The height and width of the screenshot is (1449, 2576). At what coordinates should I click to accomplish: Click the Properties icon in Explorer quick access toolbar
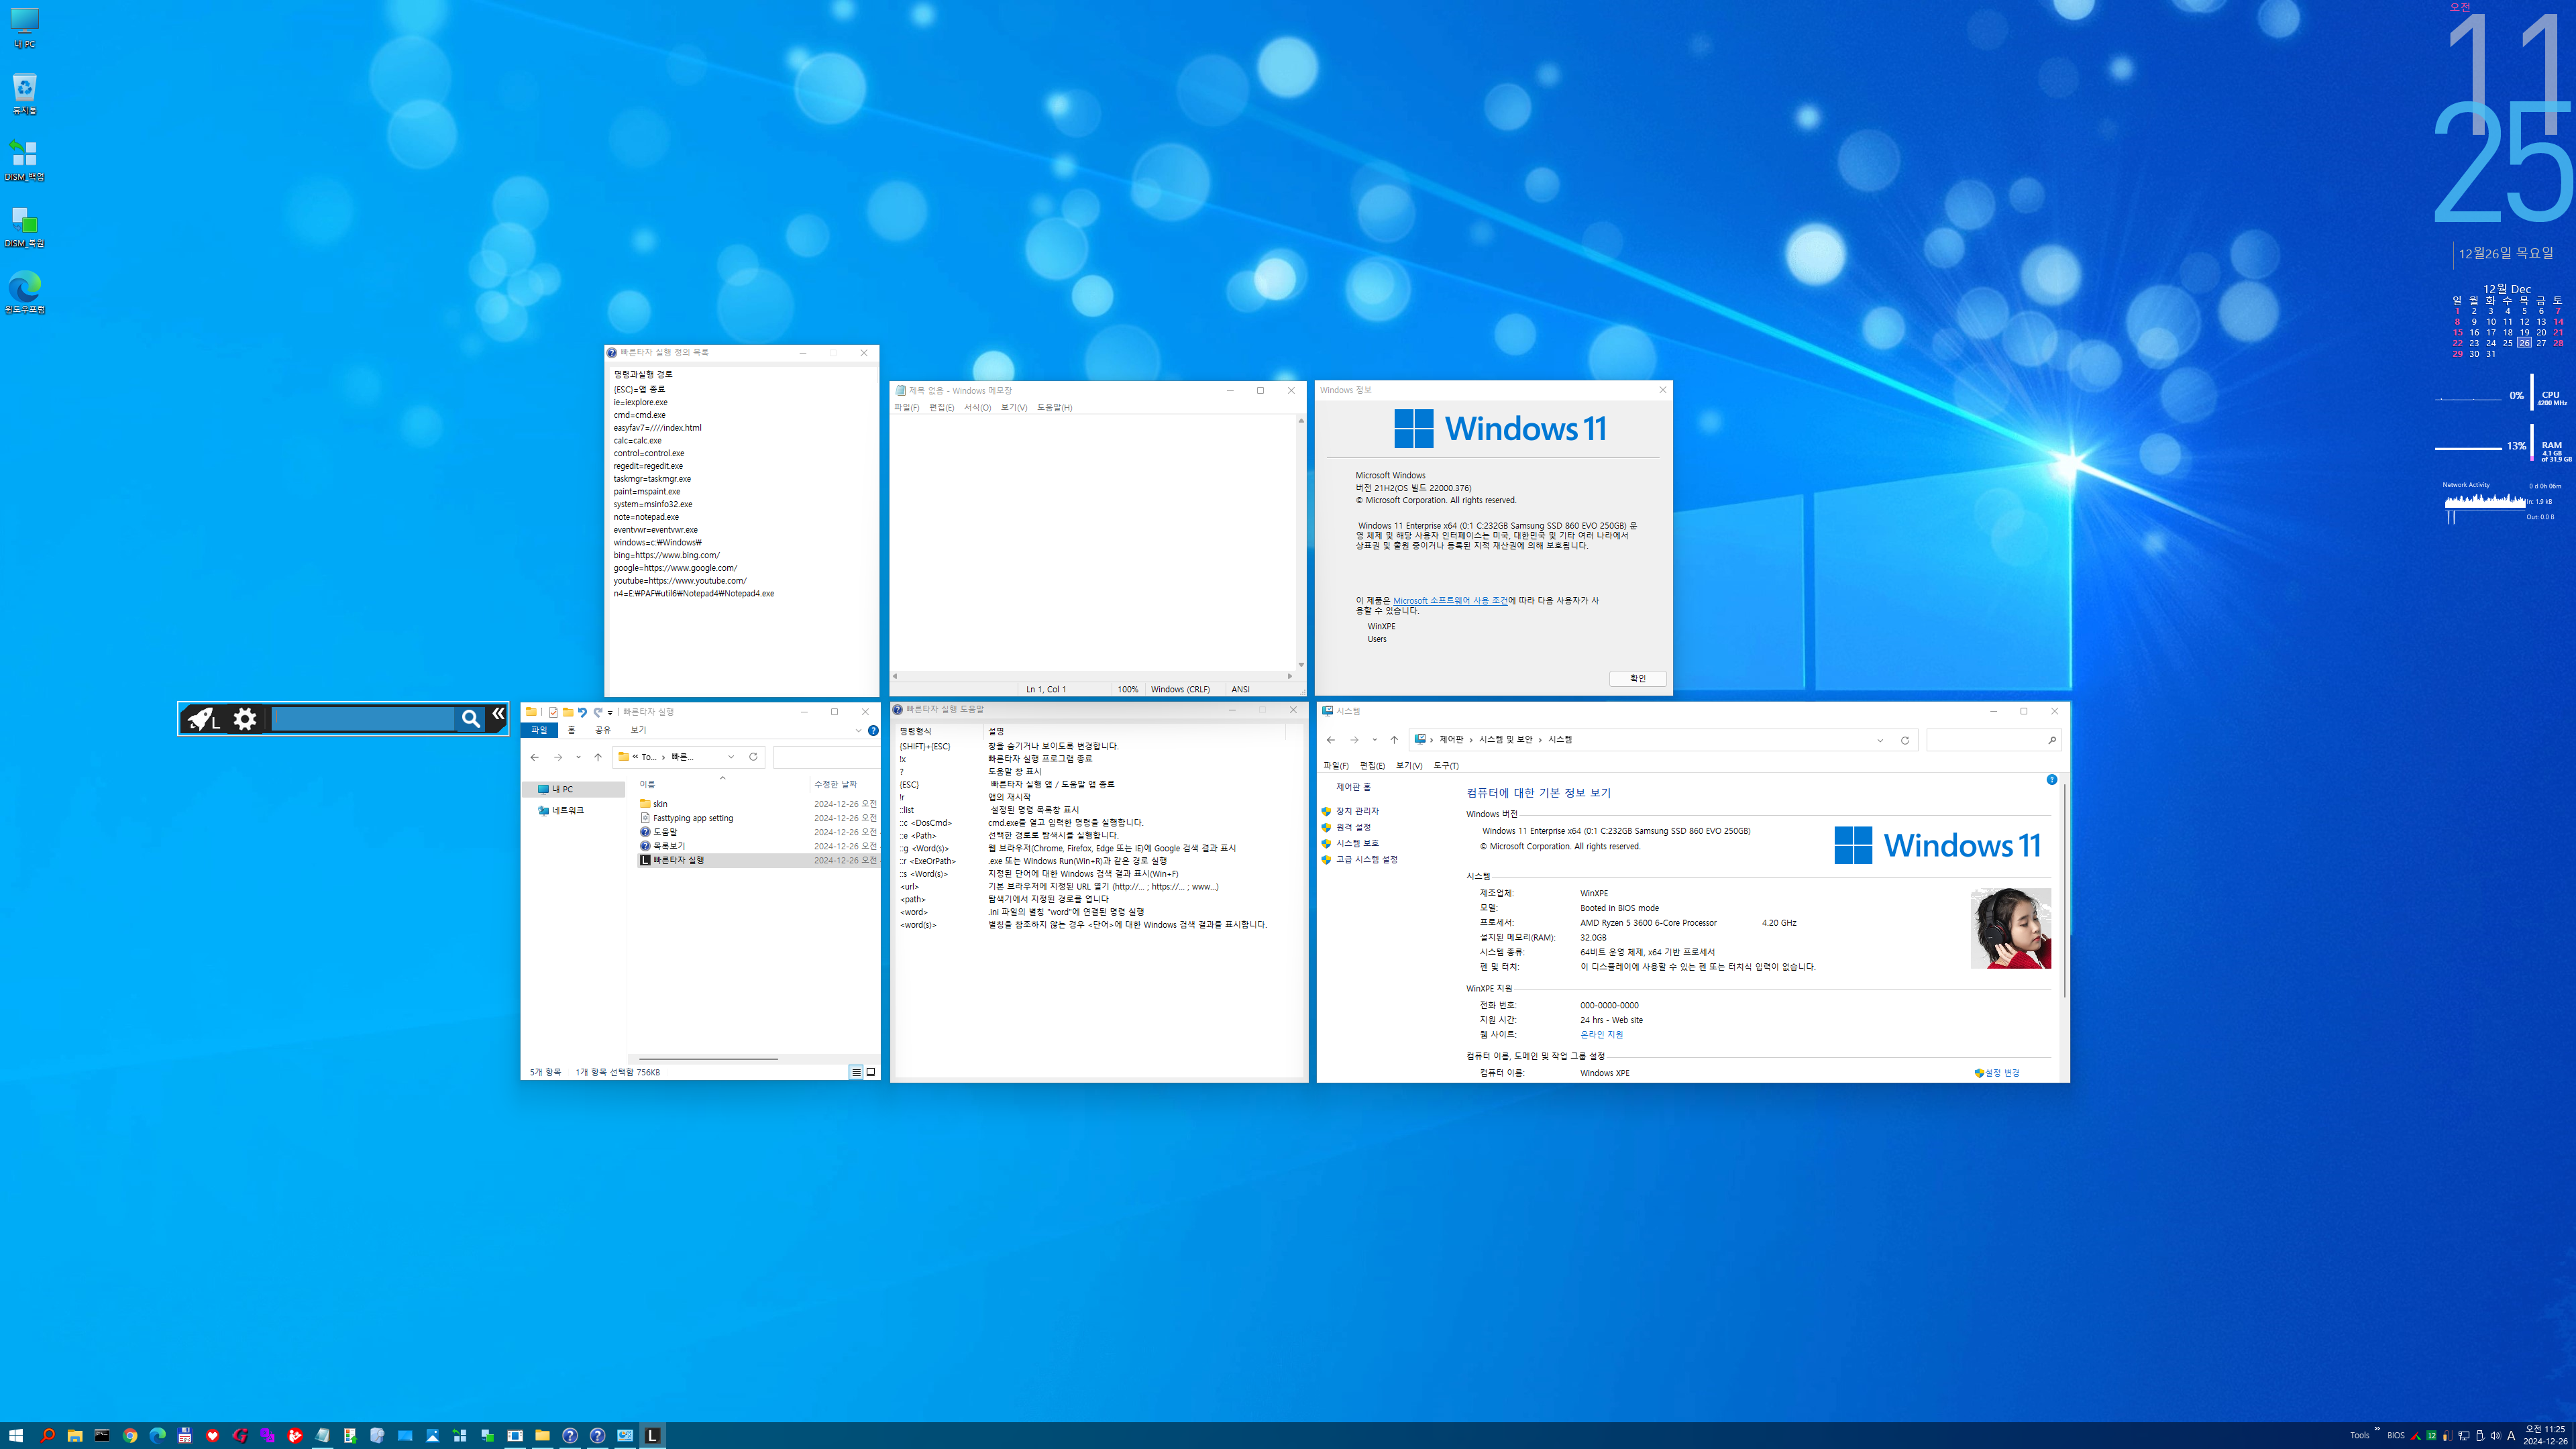(553, 712)
